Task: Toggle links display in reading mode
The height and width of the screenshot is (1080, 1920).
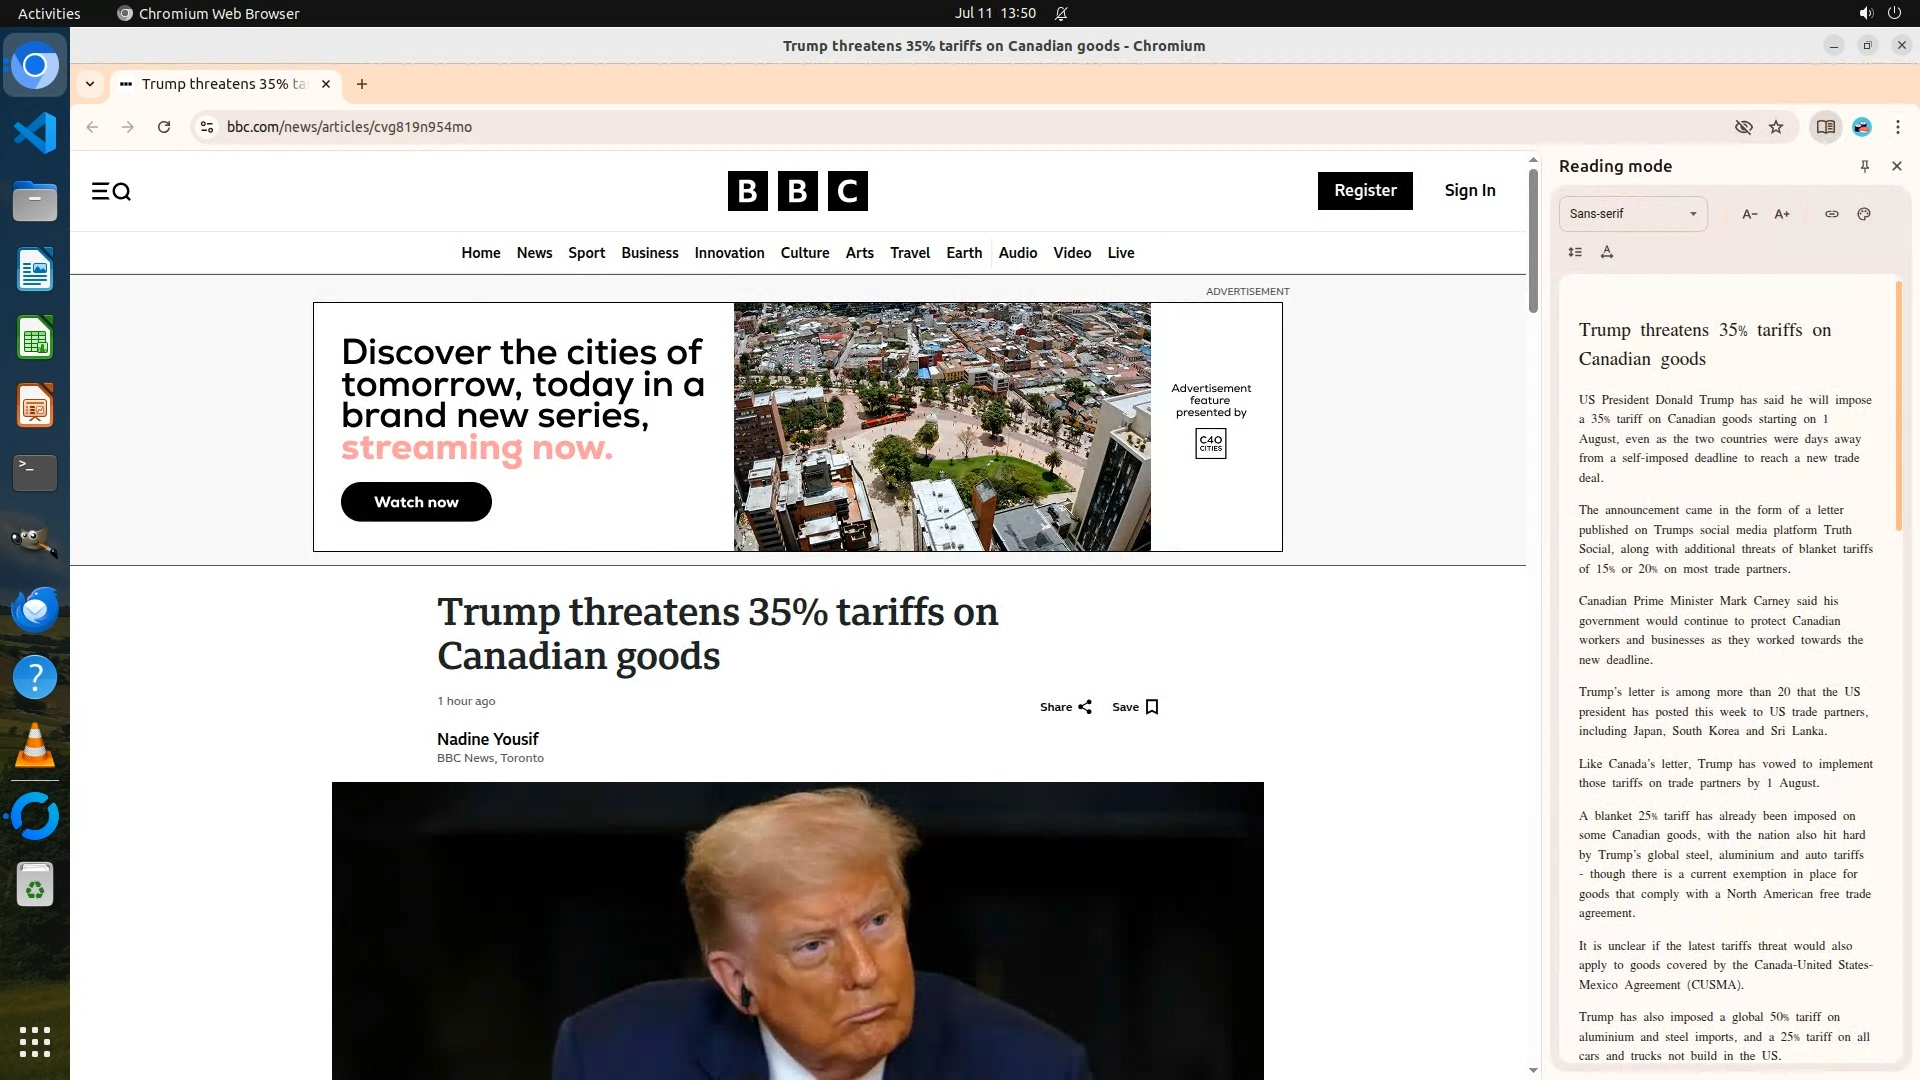Action: point(1831,214)
